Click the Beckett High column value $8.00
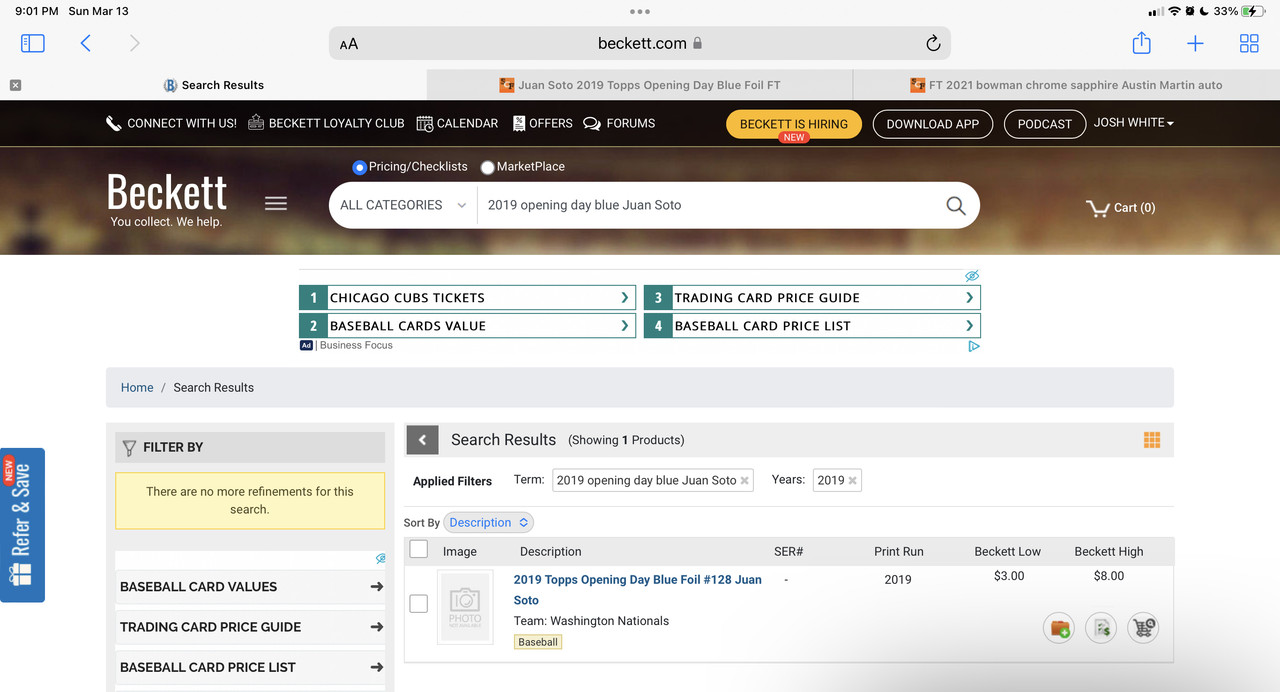Screen dimensions: 1280x692 point(1109,576)
